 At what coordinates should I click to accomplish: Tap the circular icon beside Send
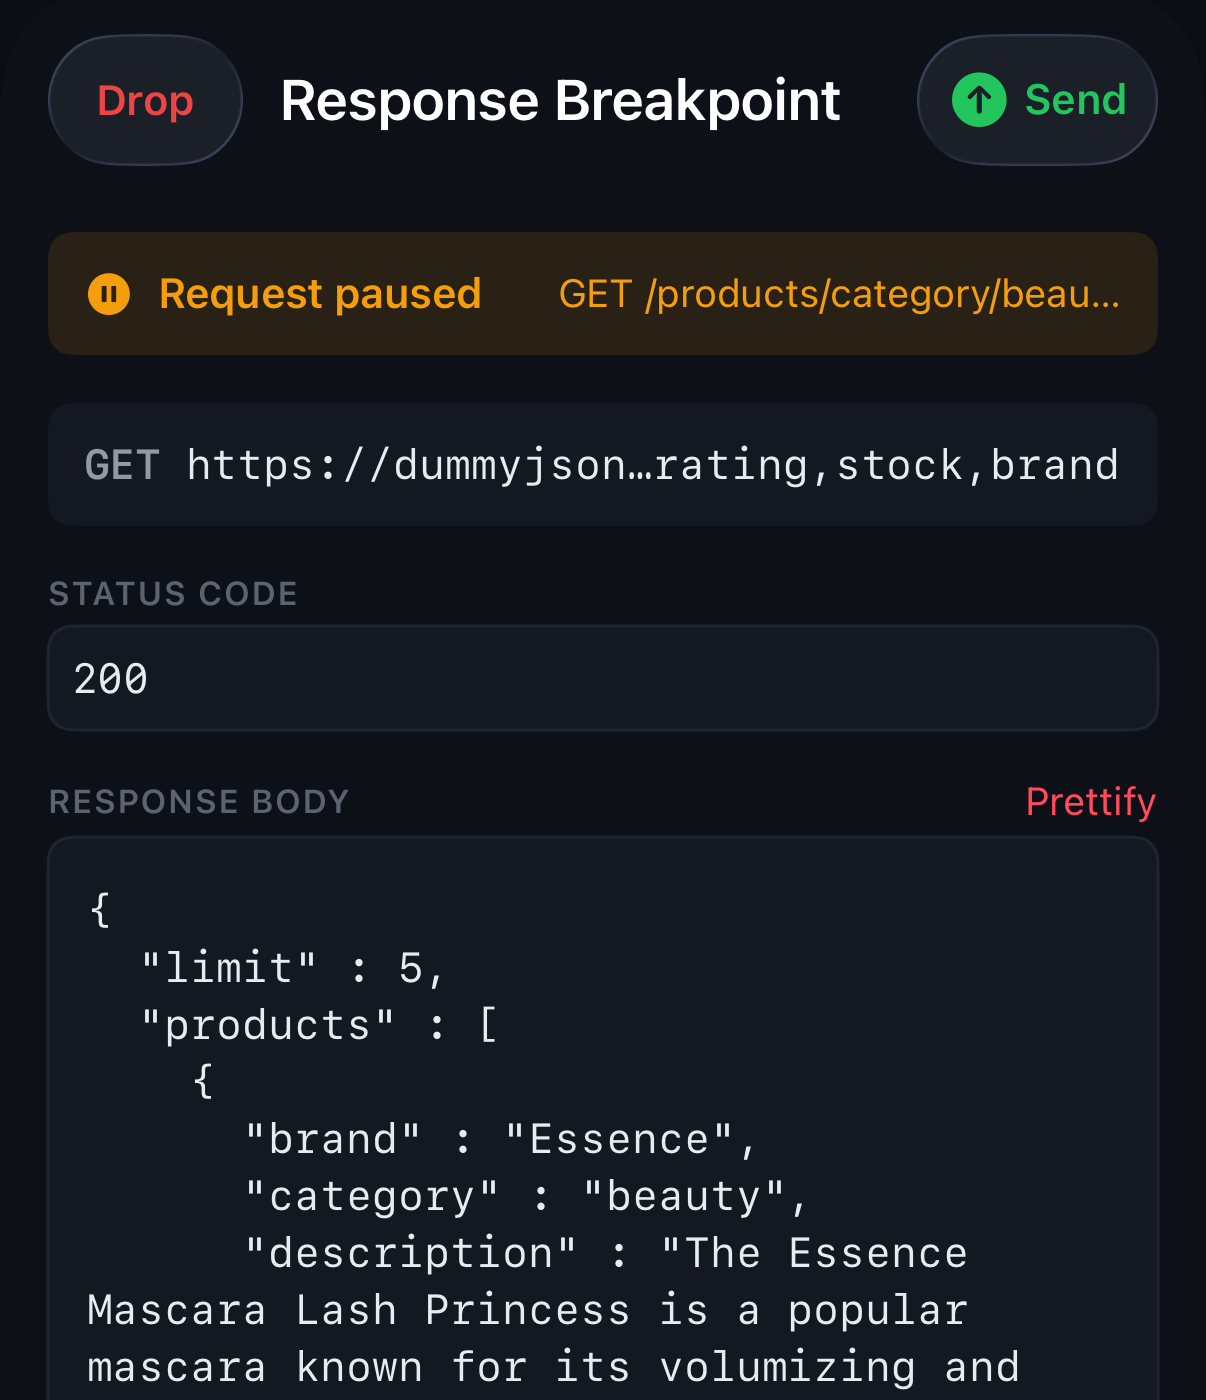[979, 100]
